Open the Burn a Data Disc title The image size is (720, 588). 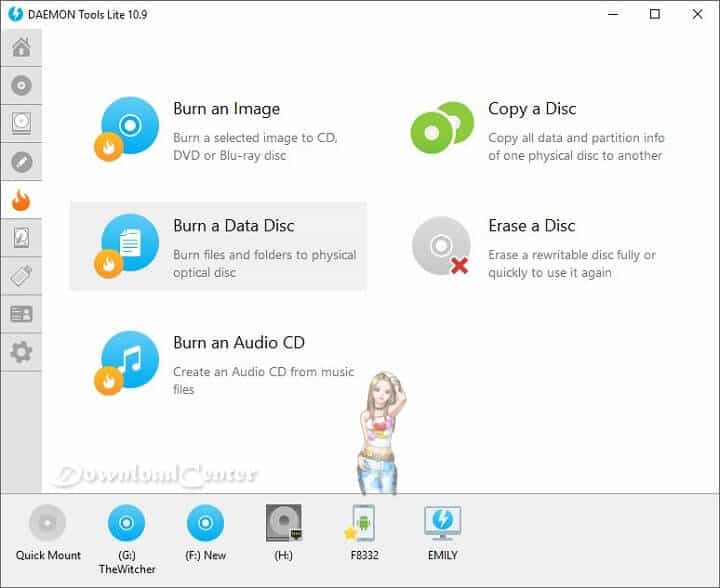click(x=234, y=226)
